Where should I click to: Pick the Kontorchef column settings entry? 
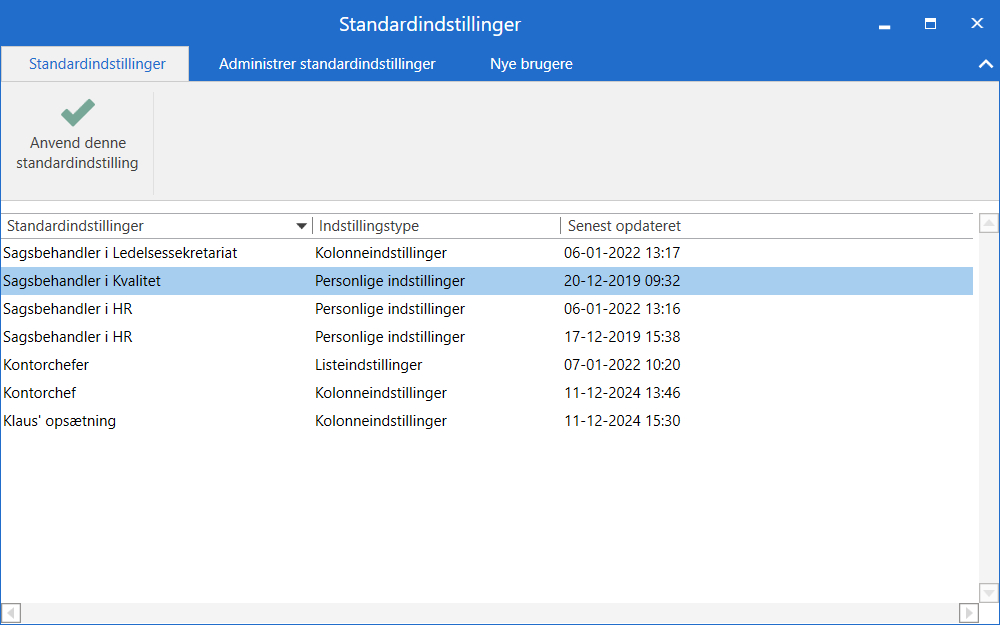coord(40,393)
